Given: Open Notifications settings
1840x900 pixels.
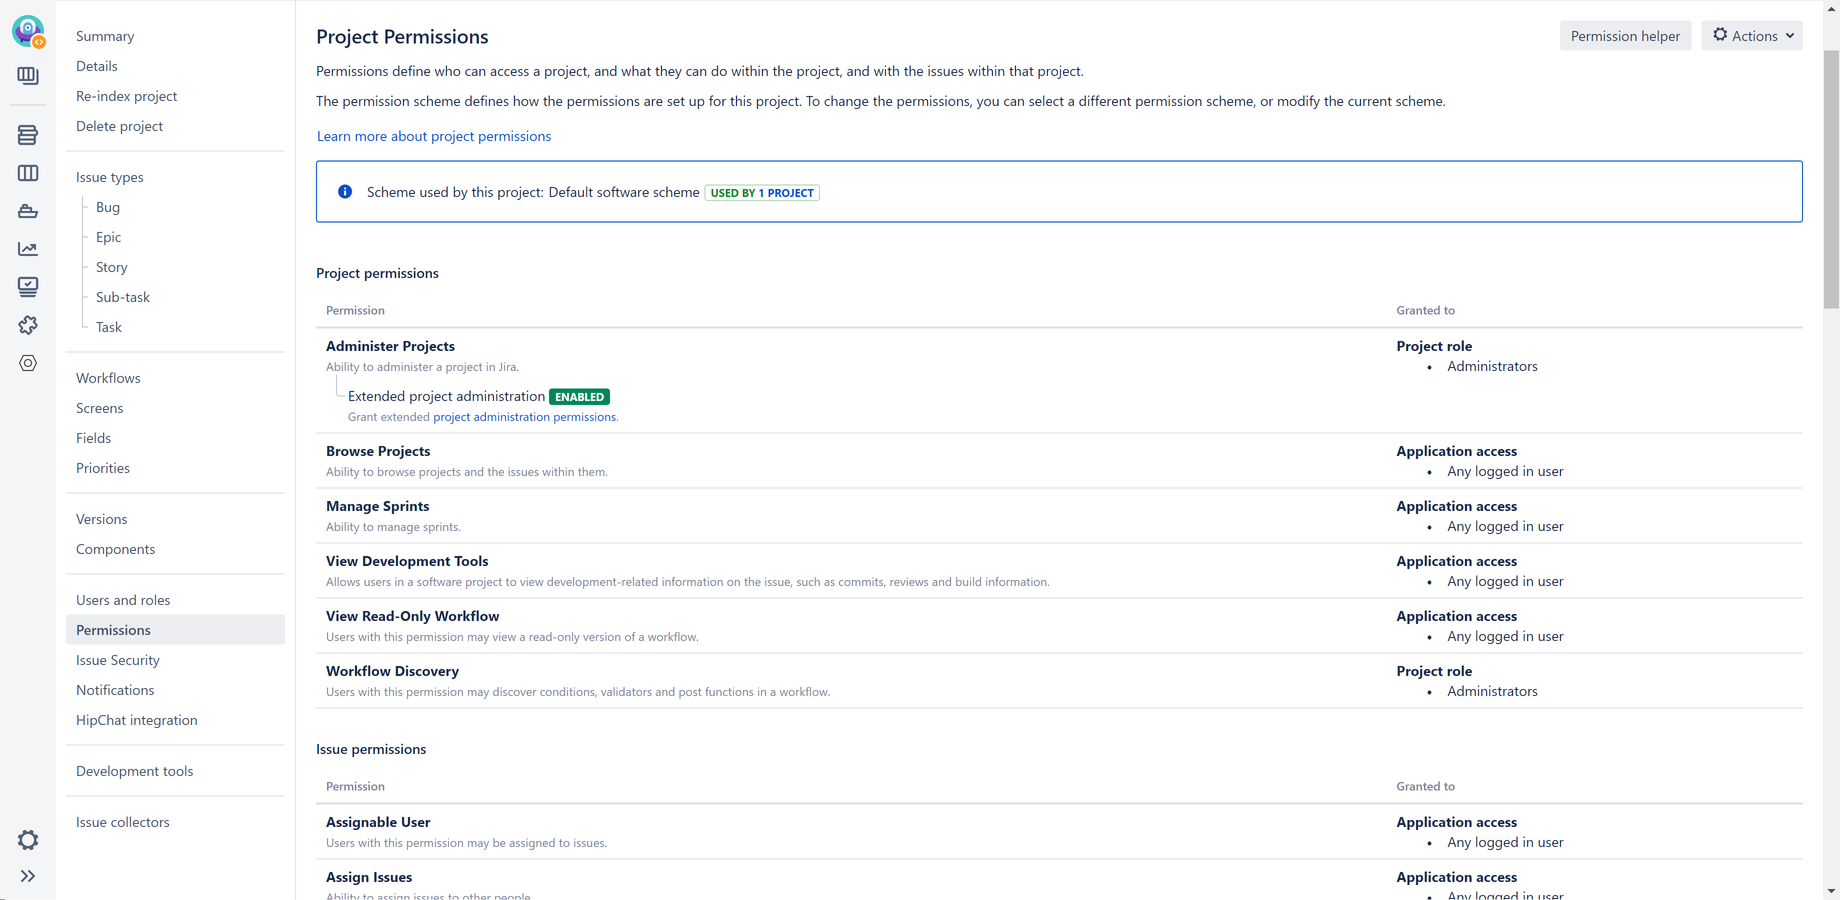Looking at the screenshot, I should [x=115, y=690].
